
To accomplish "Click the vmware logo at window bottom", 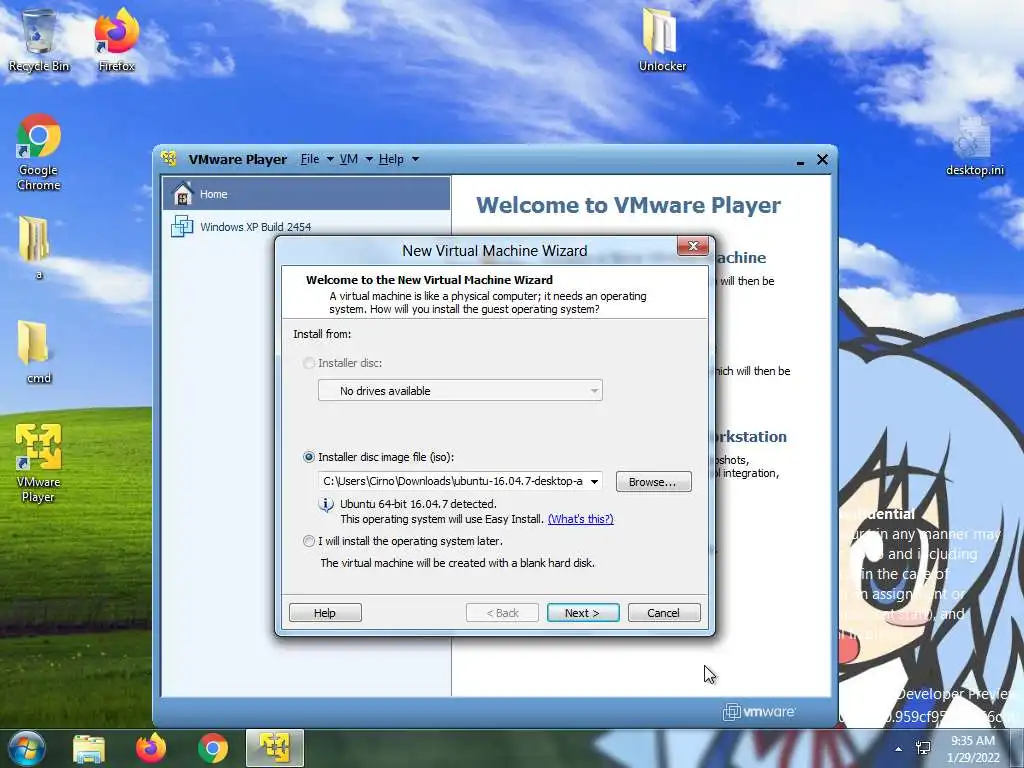I will 759,712.
